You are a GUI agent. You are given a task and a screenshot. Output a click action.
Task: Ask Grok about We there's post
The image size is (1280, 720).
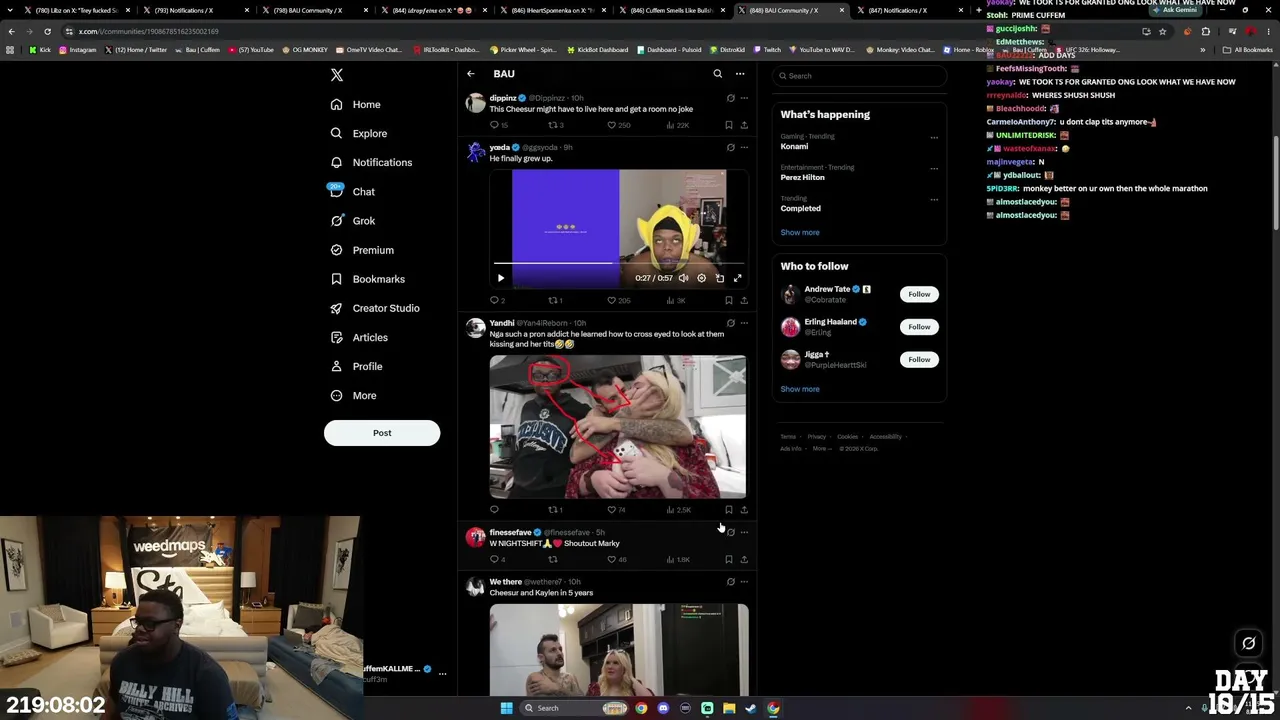730,582
